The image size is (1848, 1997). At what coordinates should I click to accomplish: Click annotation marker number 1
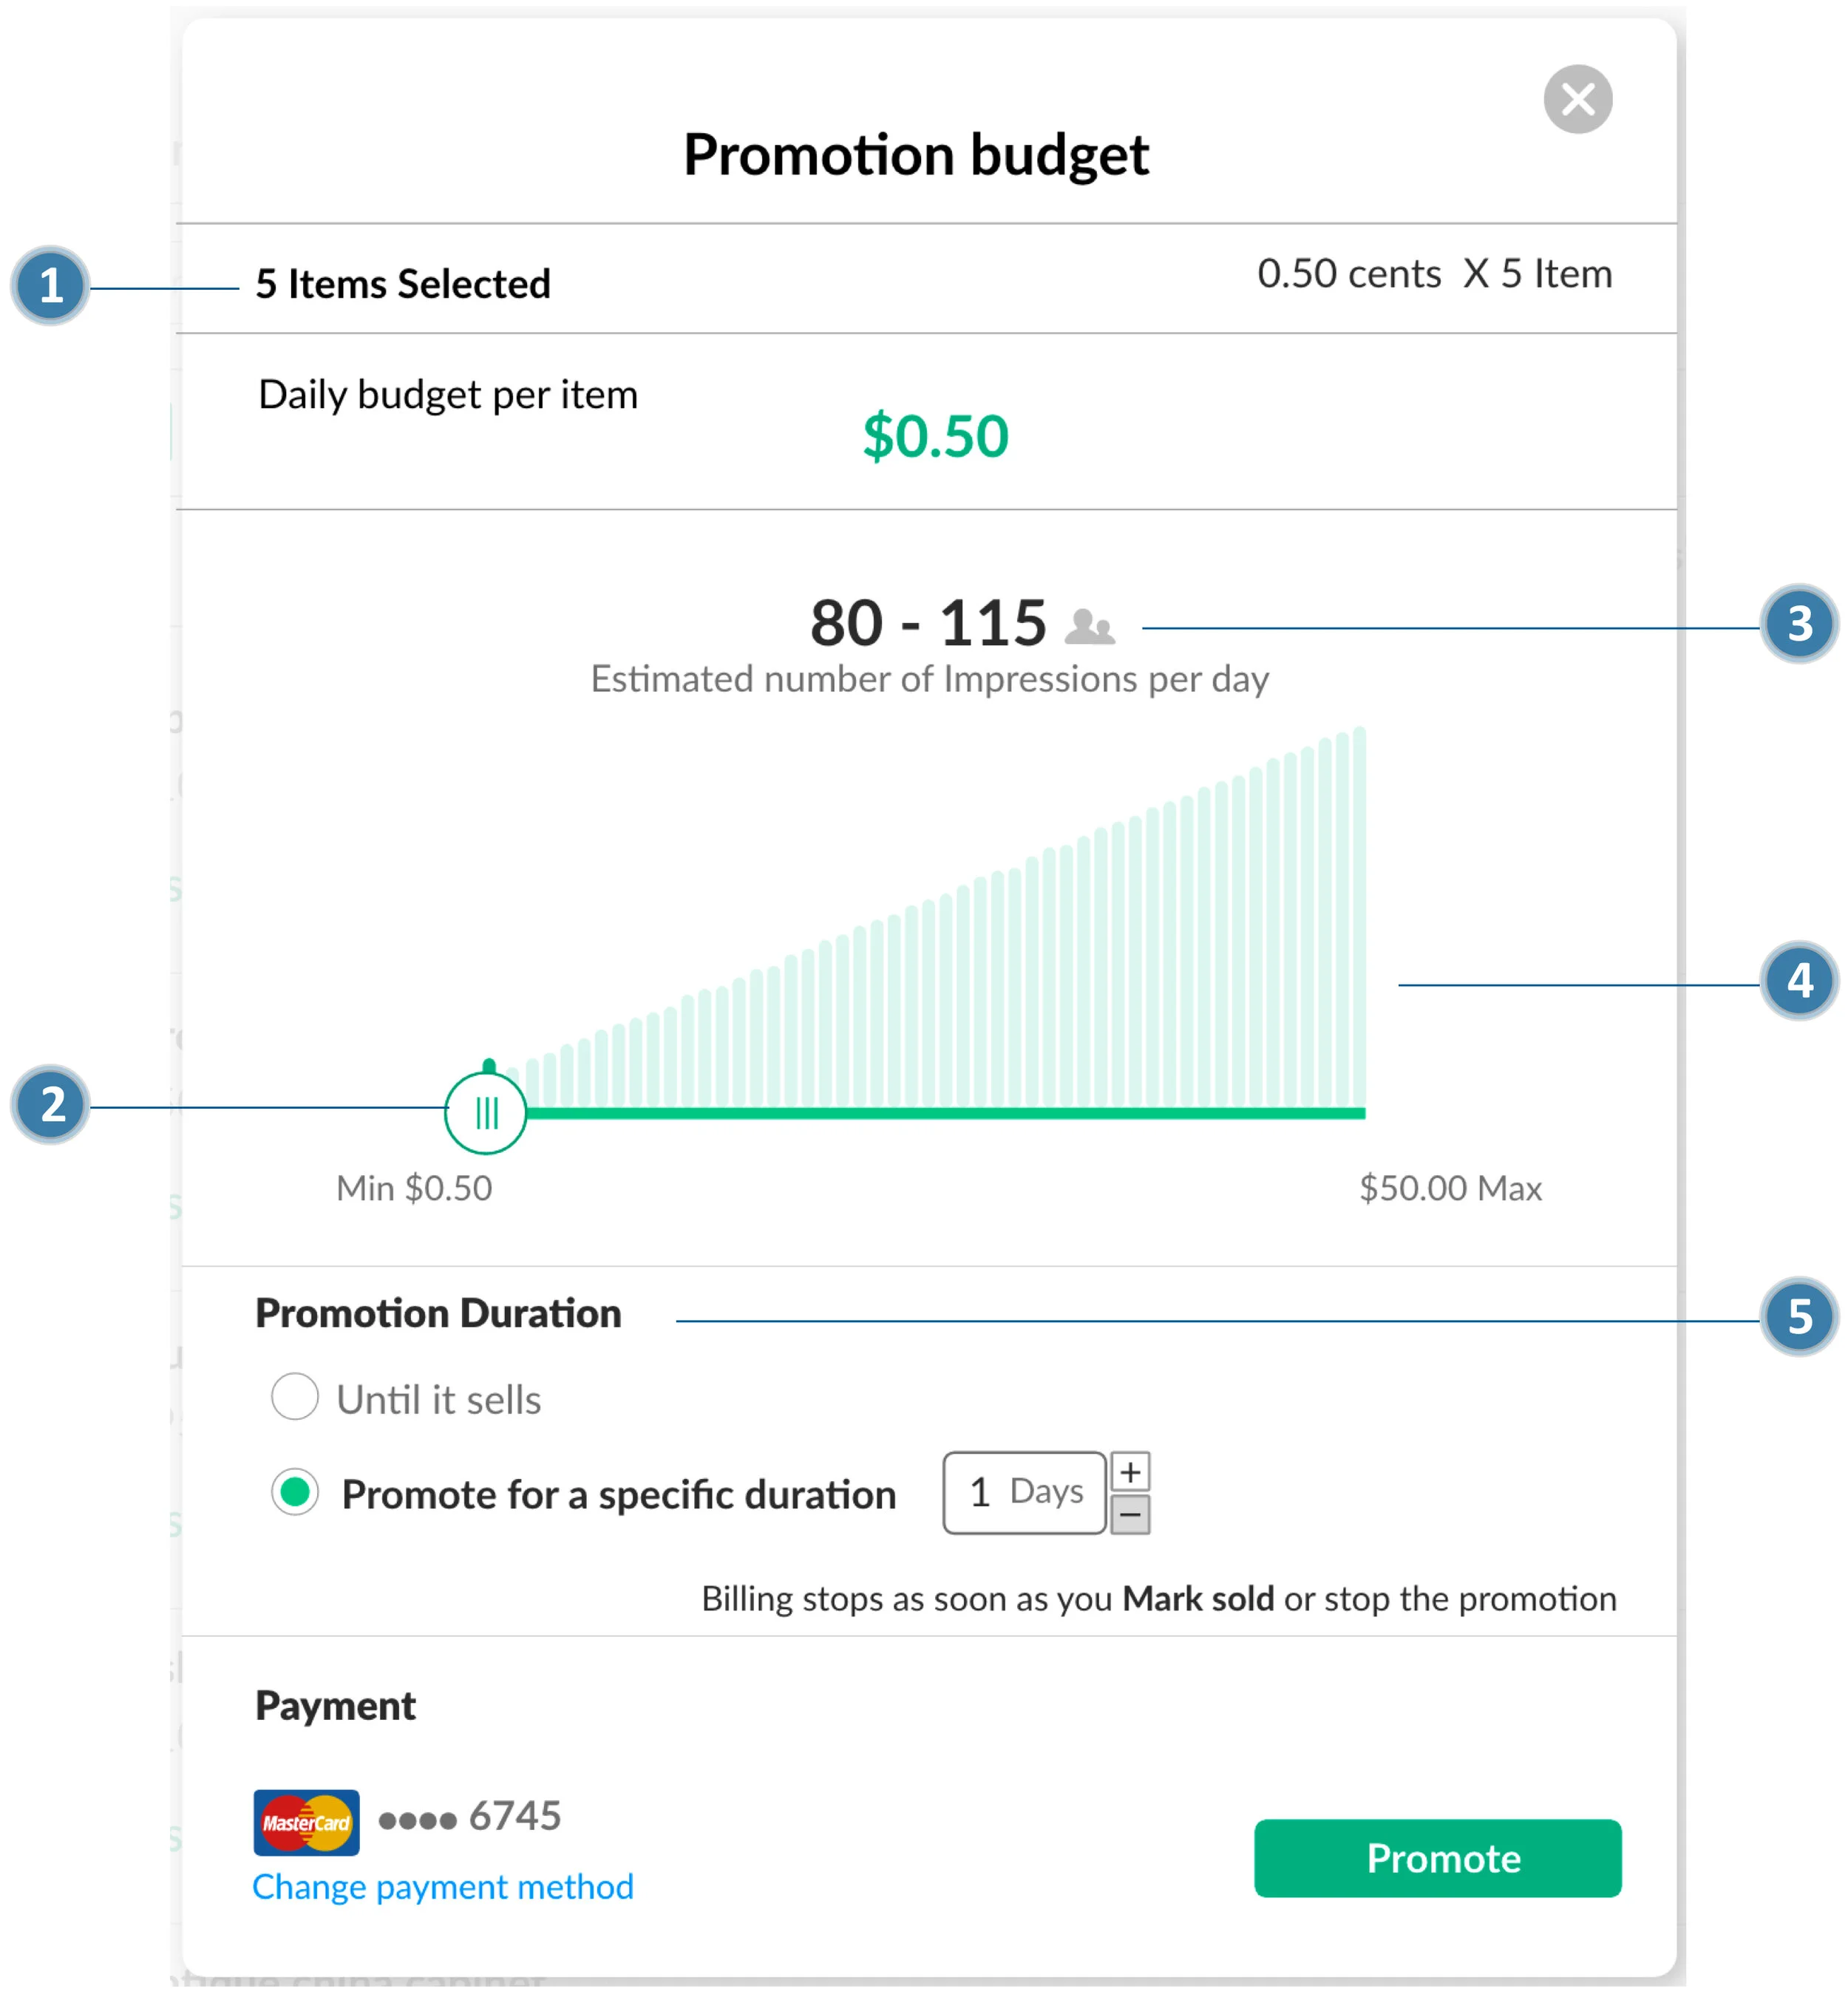(51, 286)
